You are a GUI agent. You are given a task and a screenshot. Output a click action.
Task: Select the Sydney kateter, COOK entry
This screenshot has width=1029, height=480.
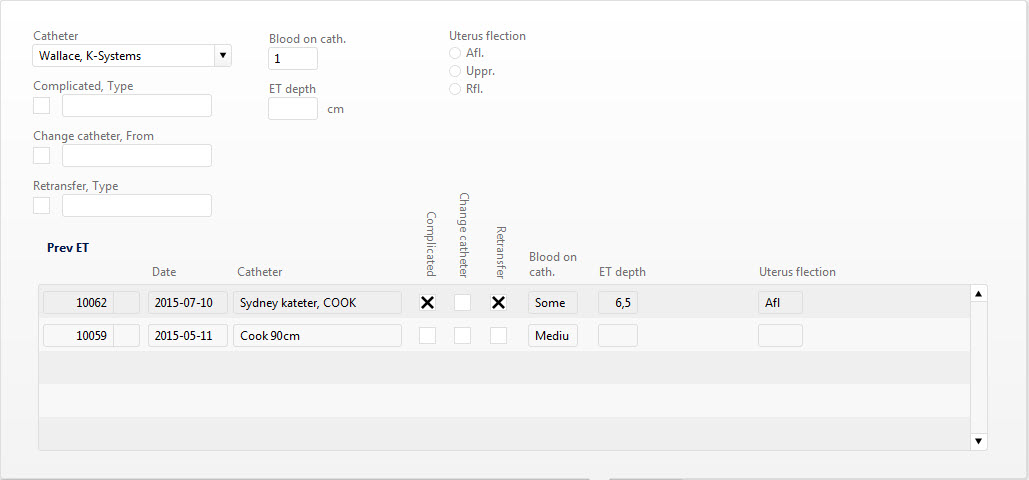[316, 303]
